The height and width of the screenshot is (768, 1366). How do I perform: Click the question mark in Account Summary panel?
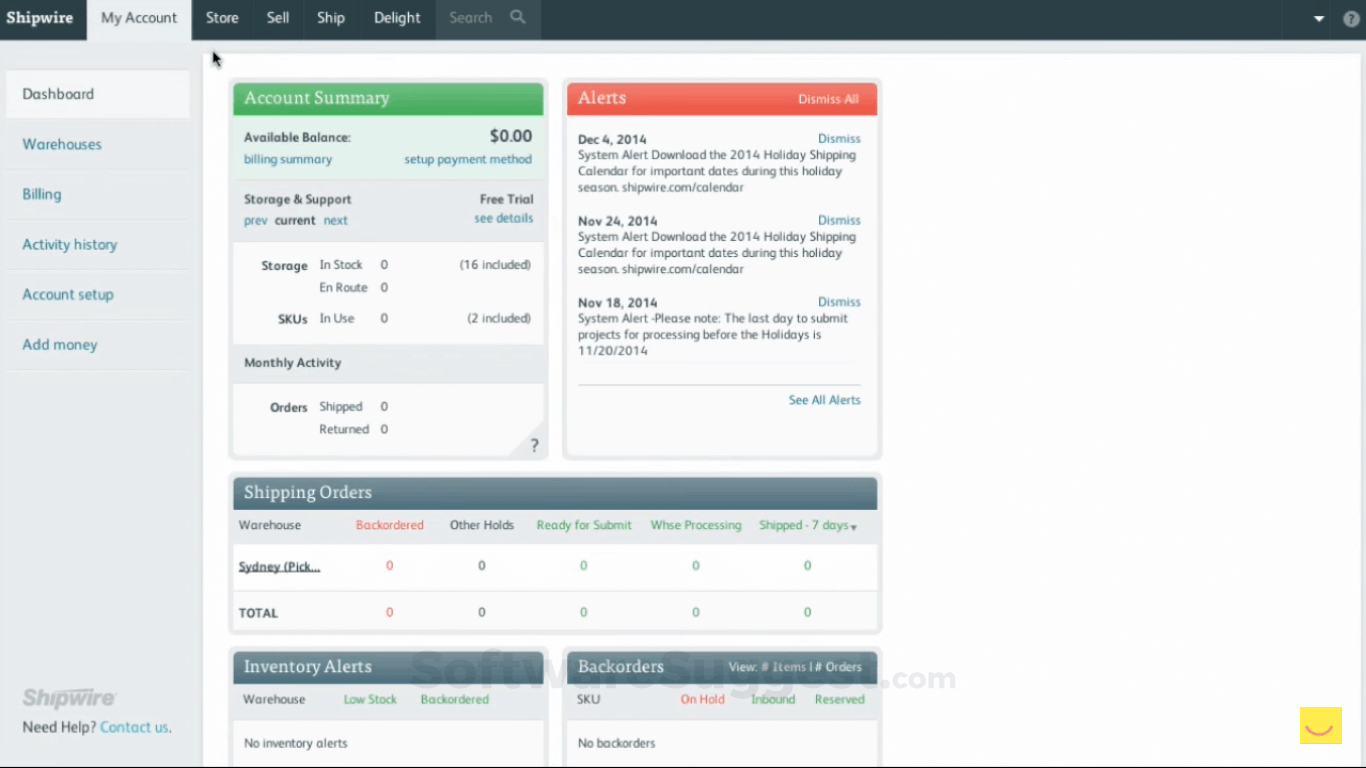pyautogui.click(x=534, y=444)
